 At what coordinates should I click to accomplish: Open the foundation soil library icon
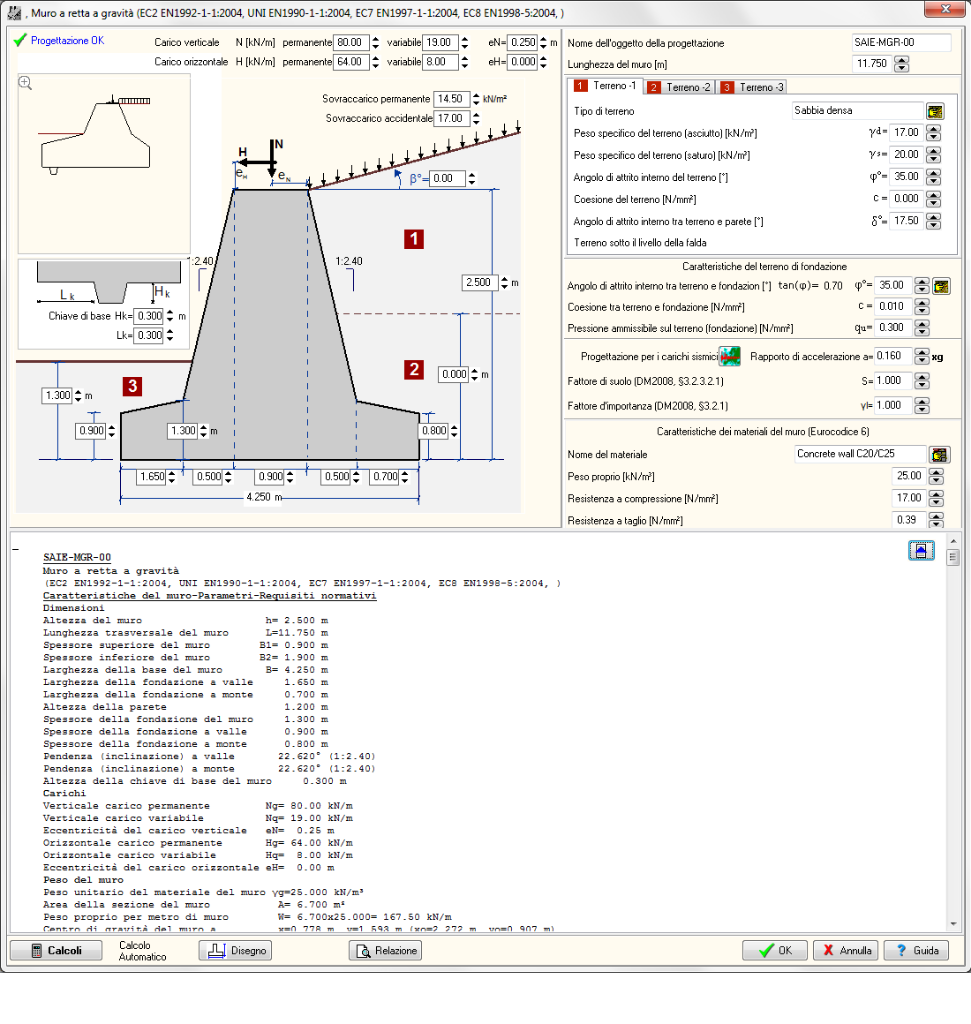coord(941,286)
